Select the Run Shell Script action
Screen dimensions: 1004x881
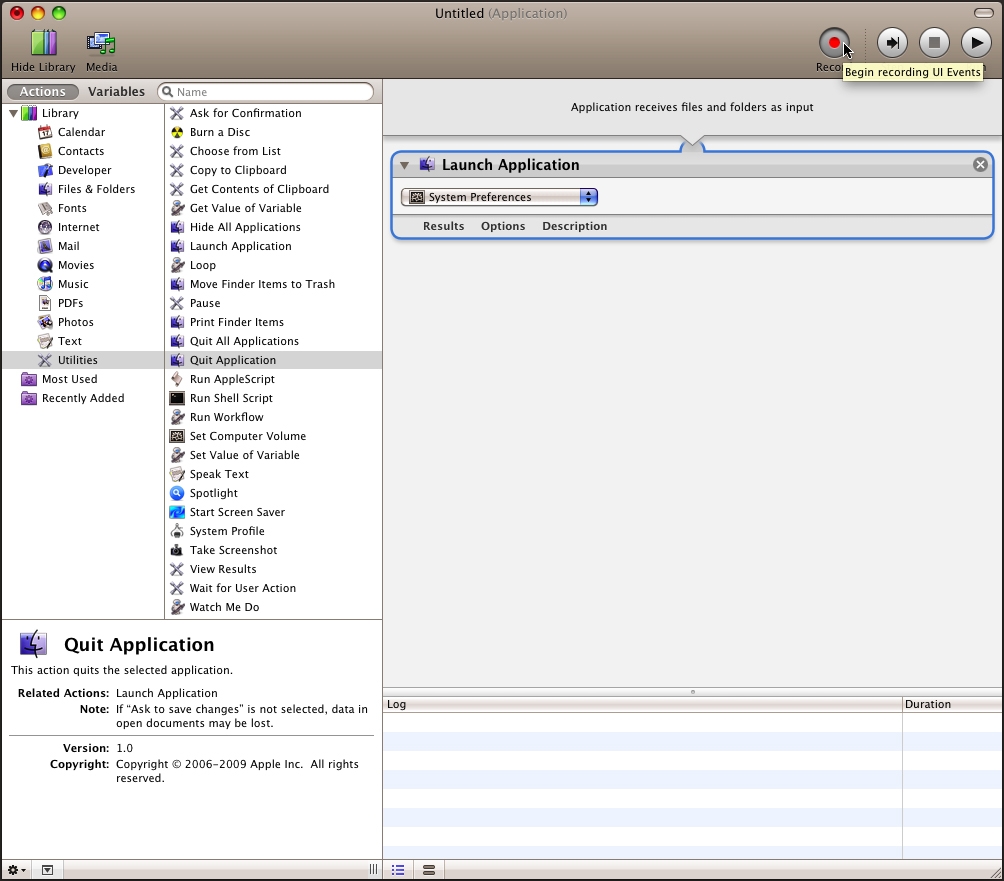pyautogui.click(x=231, y=398)
